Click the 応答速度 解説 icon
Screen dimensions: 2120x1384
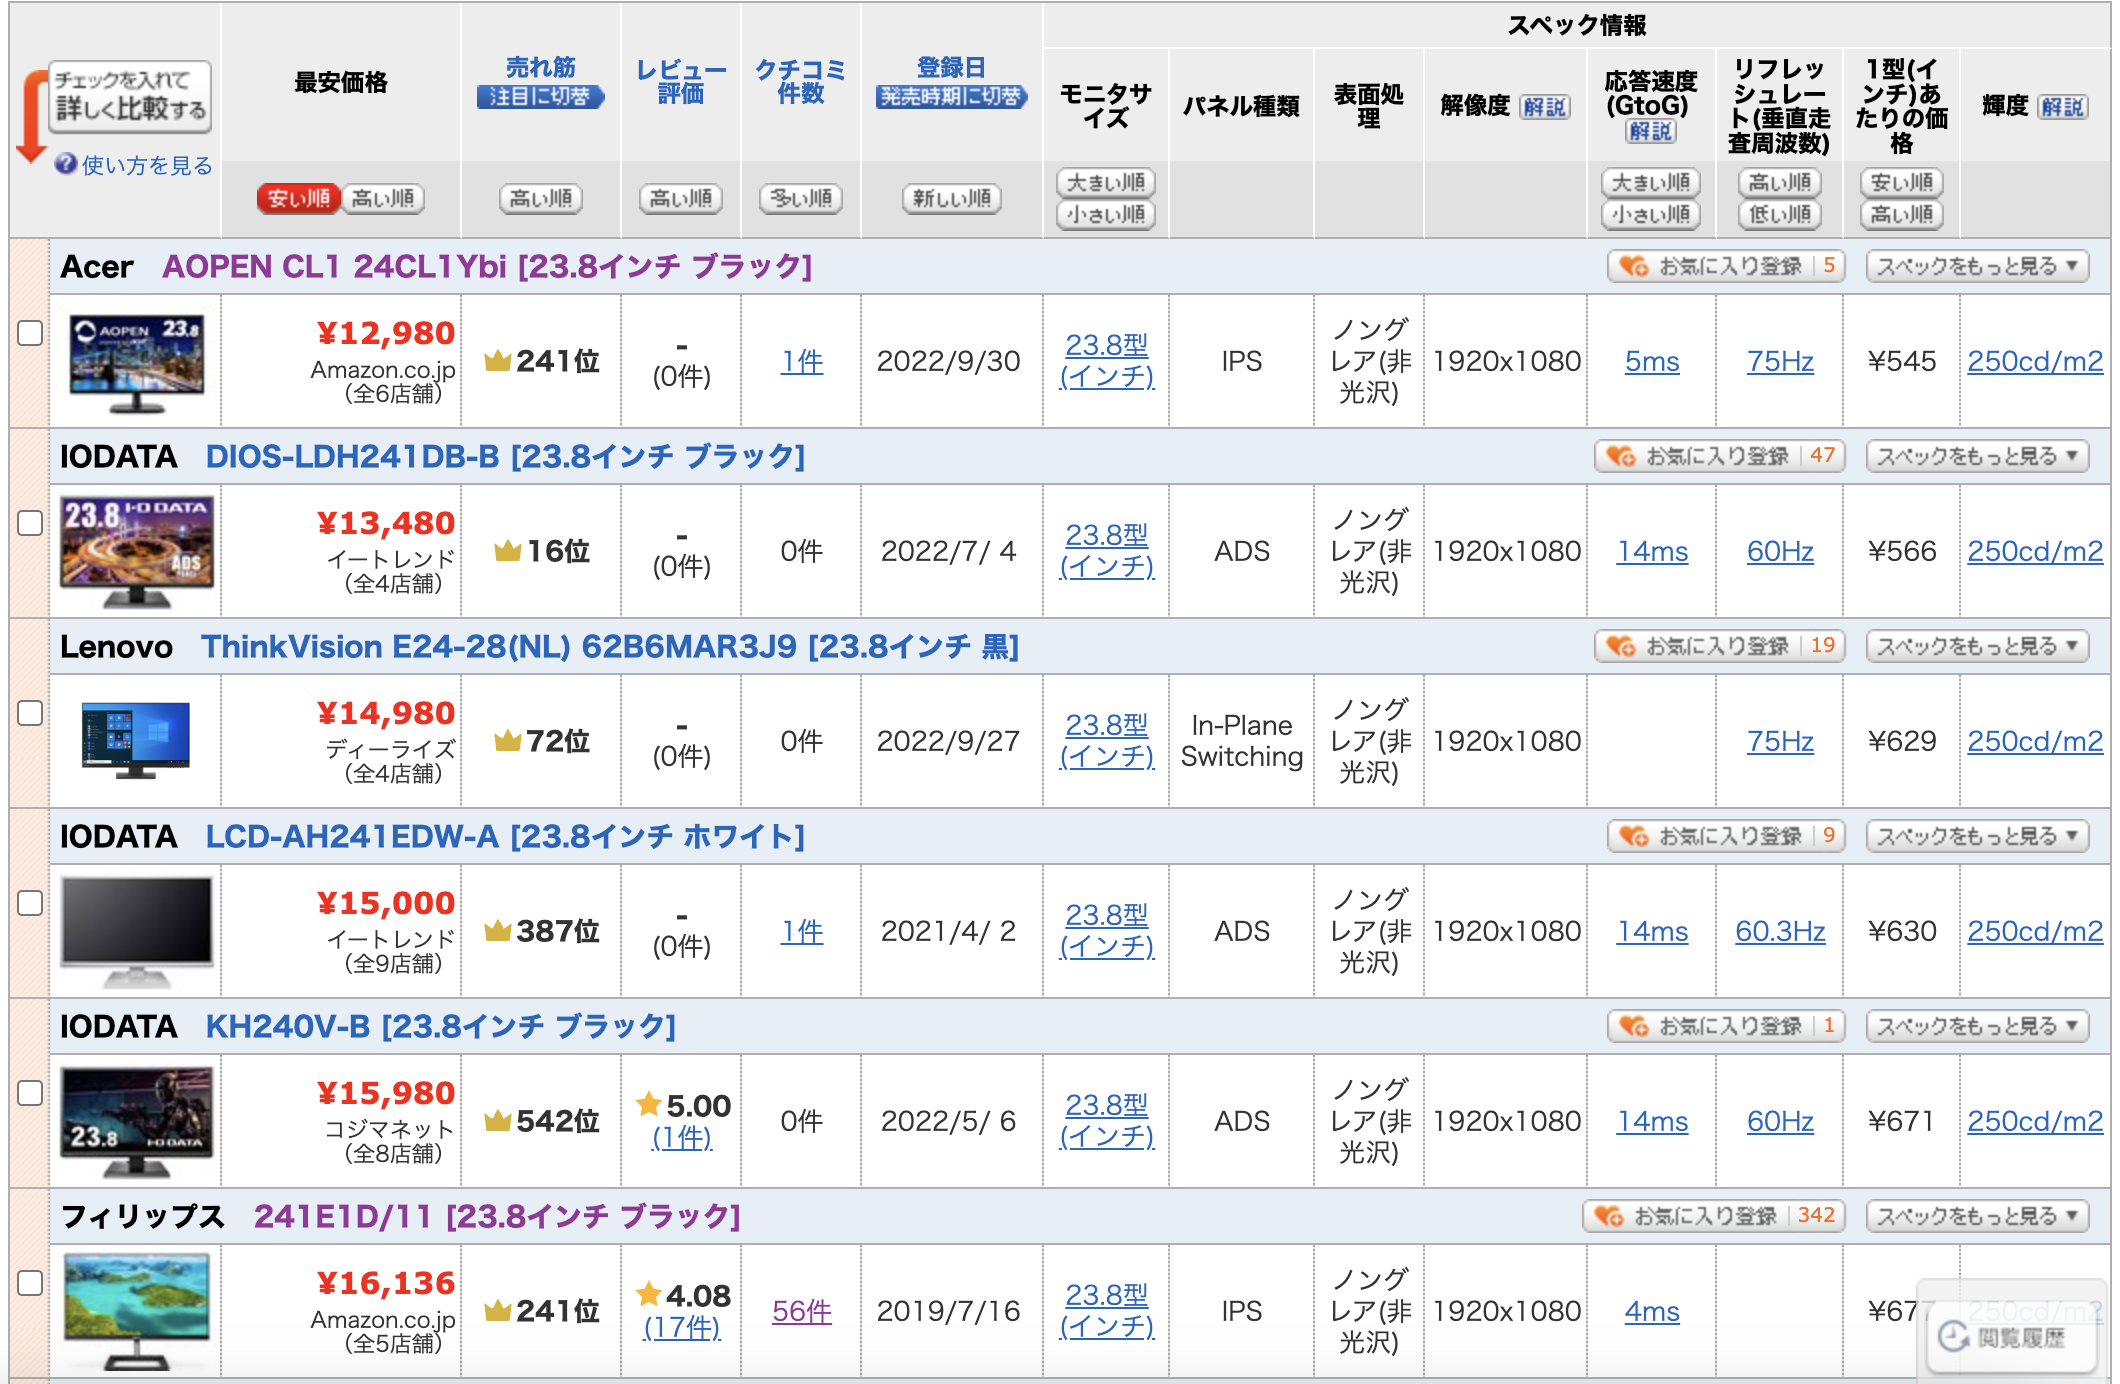pos(1650,131)
